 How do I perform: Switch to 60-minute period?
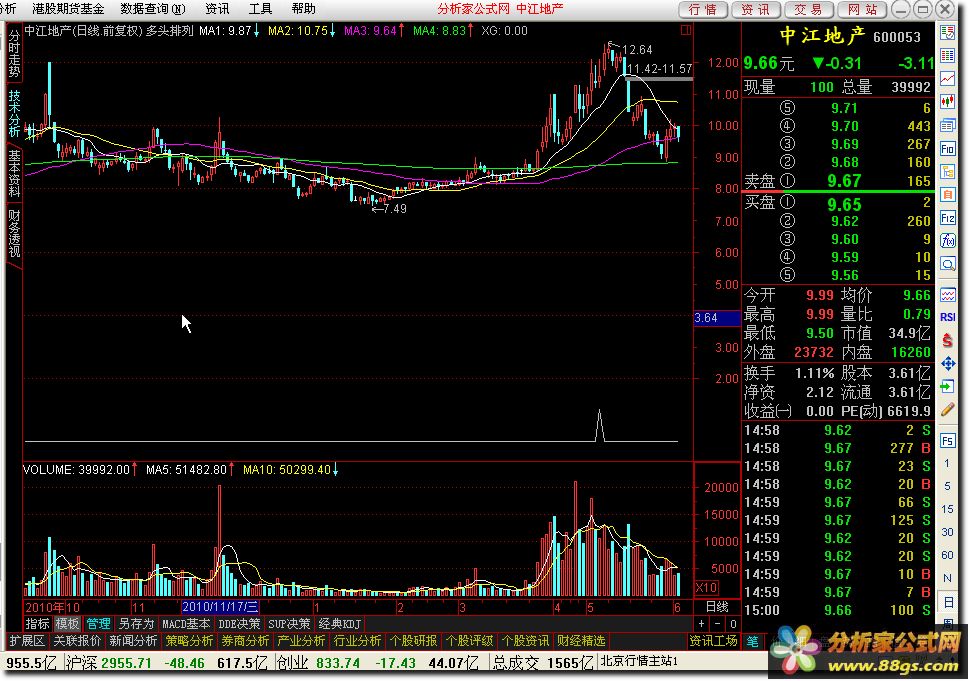click(947, 555)
